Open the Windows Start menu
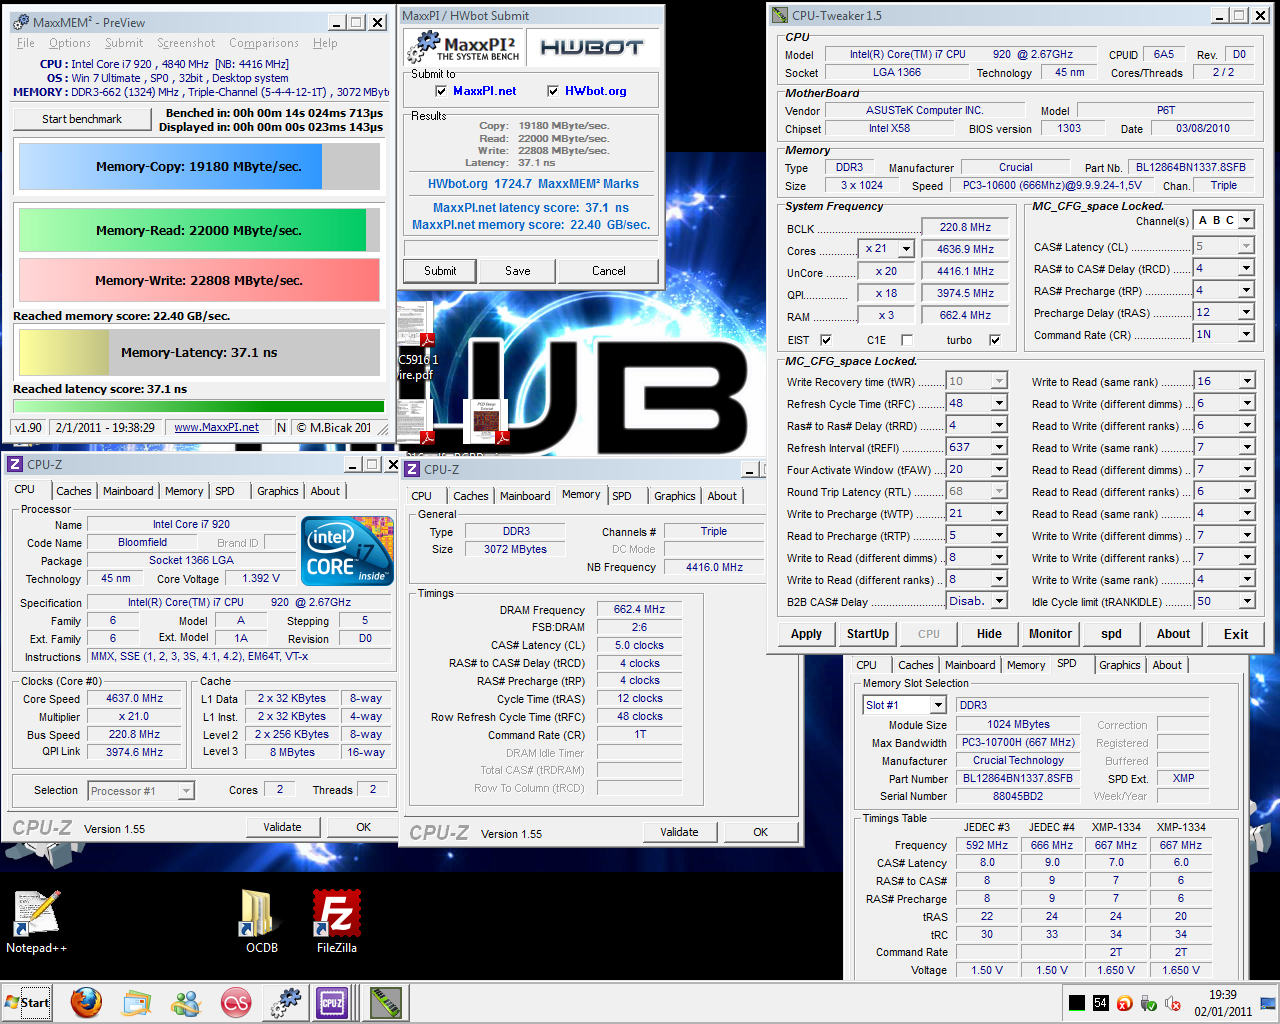The image size is (1280, 1024). tap(27, 1002)
